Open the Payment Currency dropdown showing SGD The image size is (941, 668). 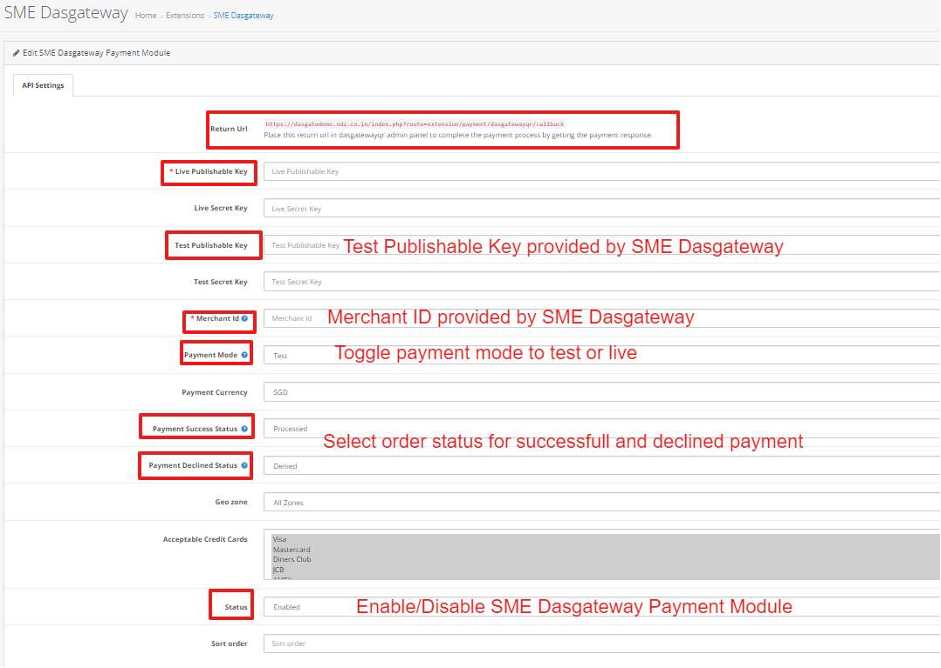602,393
